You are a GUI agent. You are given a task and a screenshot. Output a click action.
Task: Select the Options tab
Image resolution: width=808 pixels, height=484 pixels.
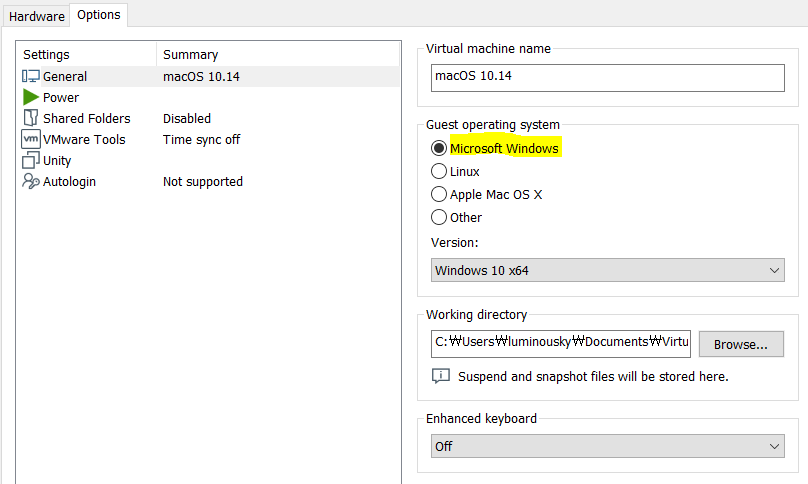(98, 15)
